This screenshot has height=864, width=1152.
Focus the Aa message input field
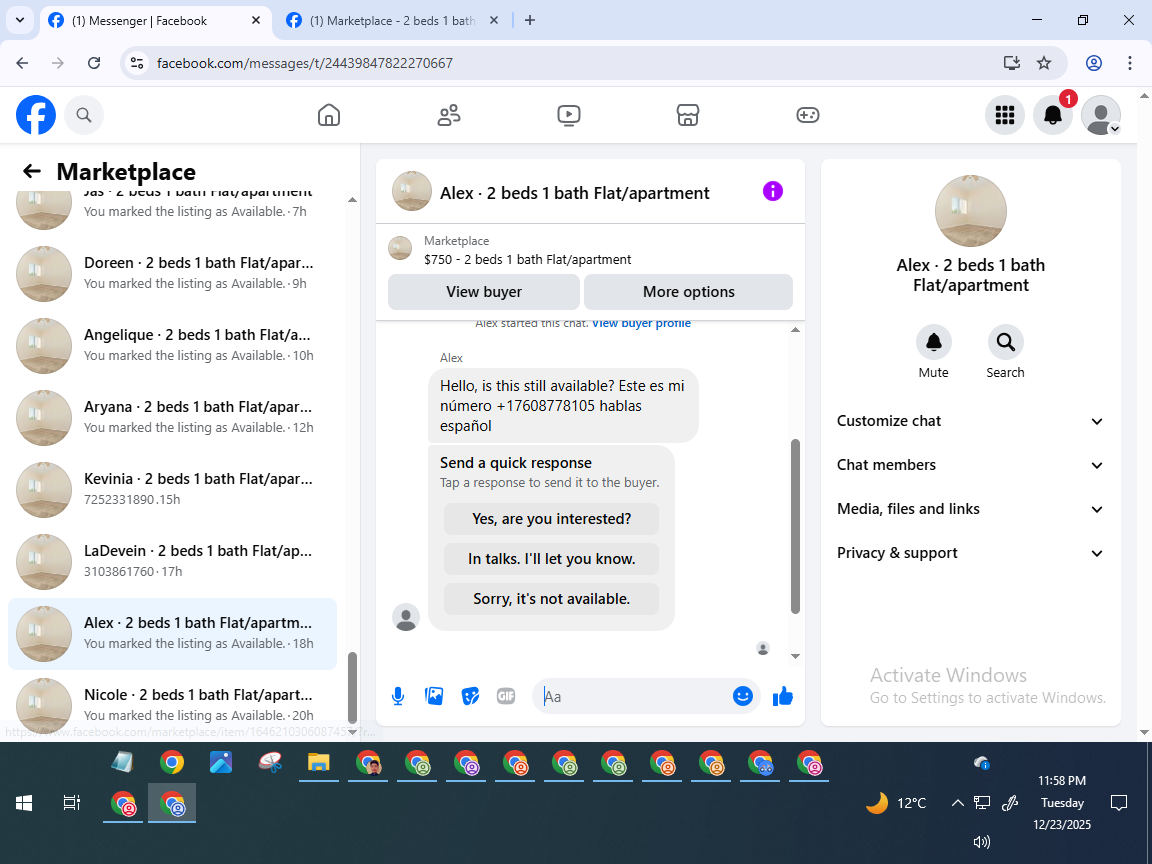(636, 696)
